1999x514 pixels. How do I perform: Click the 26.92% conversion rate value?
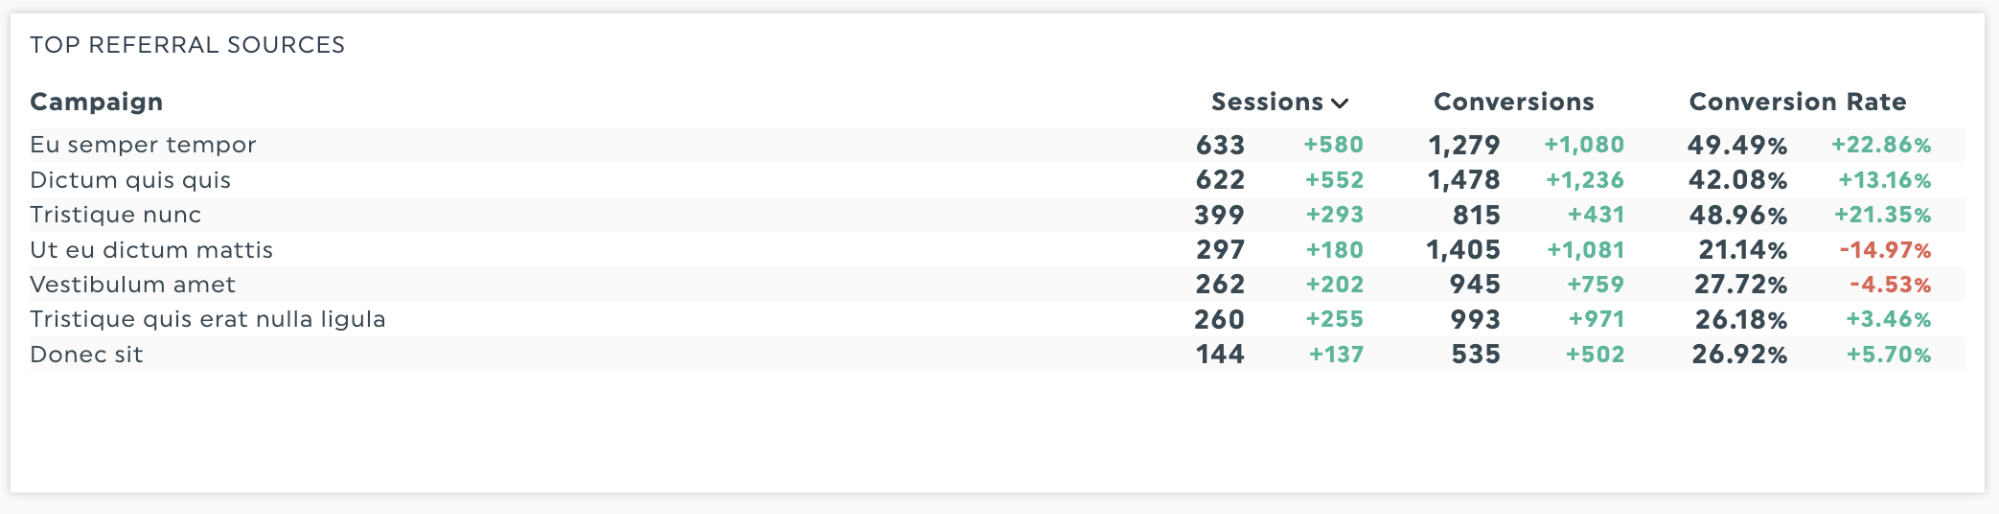[1739, 355]
